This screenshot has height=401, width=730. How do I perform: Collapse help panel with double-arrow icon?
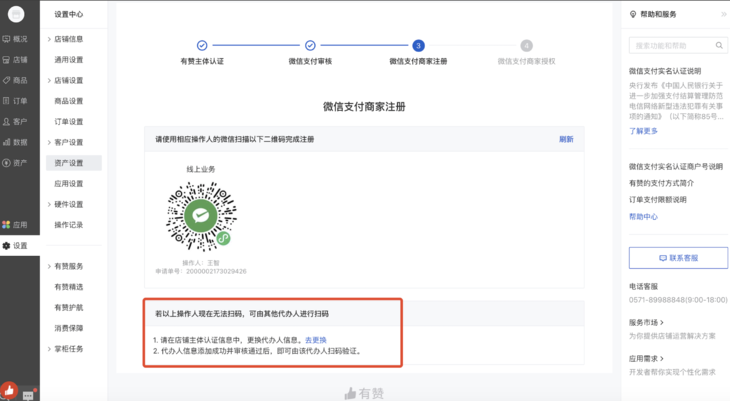tap(724, 14)
